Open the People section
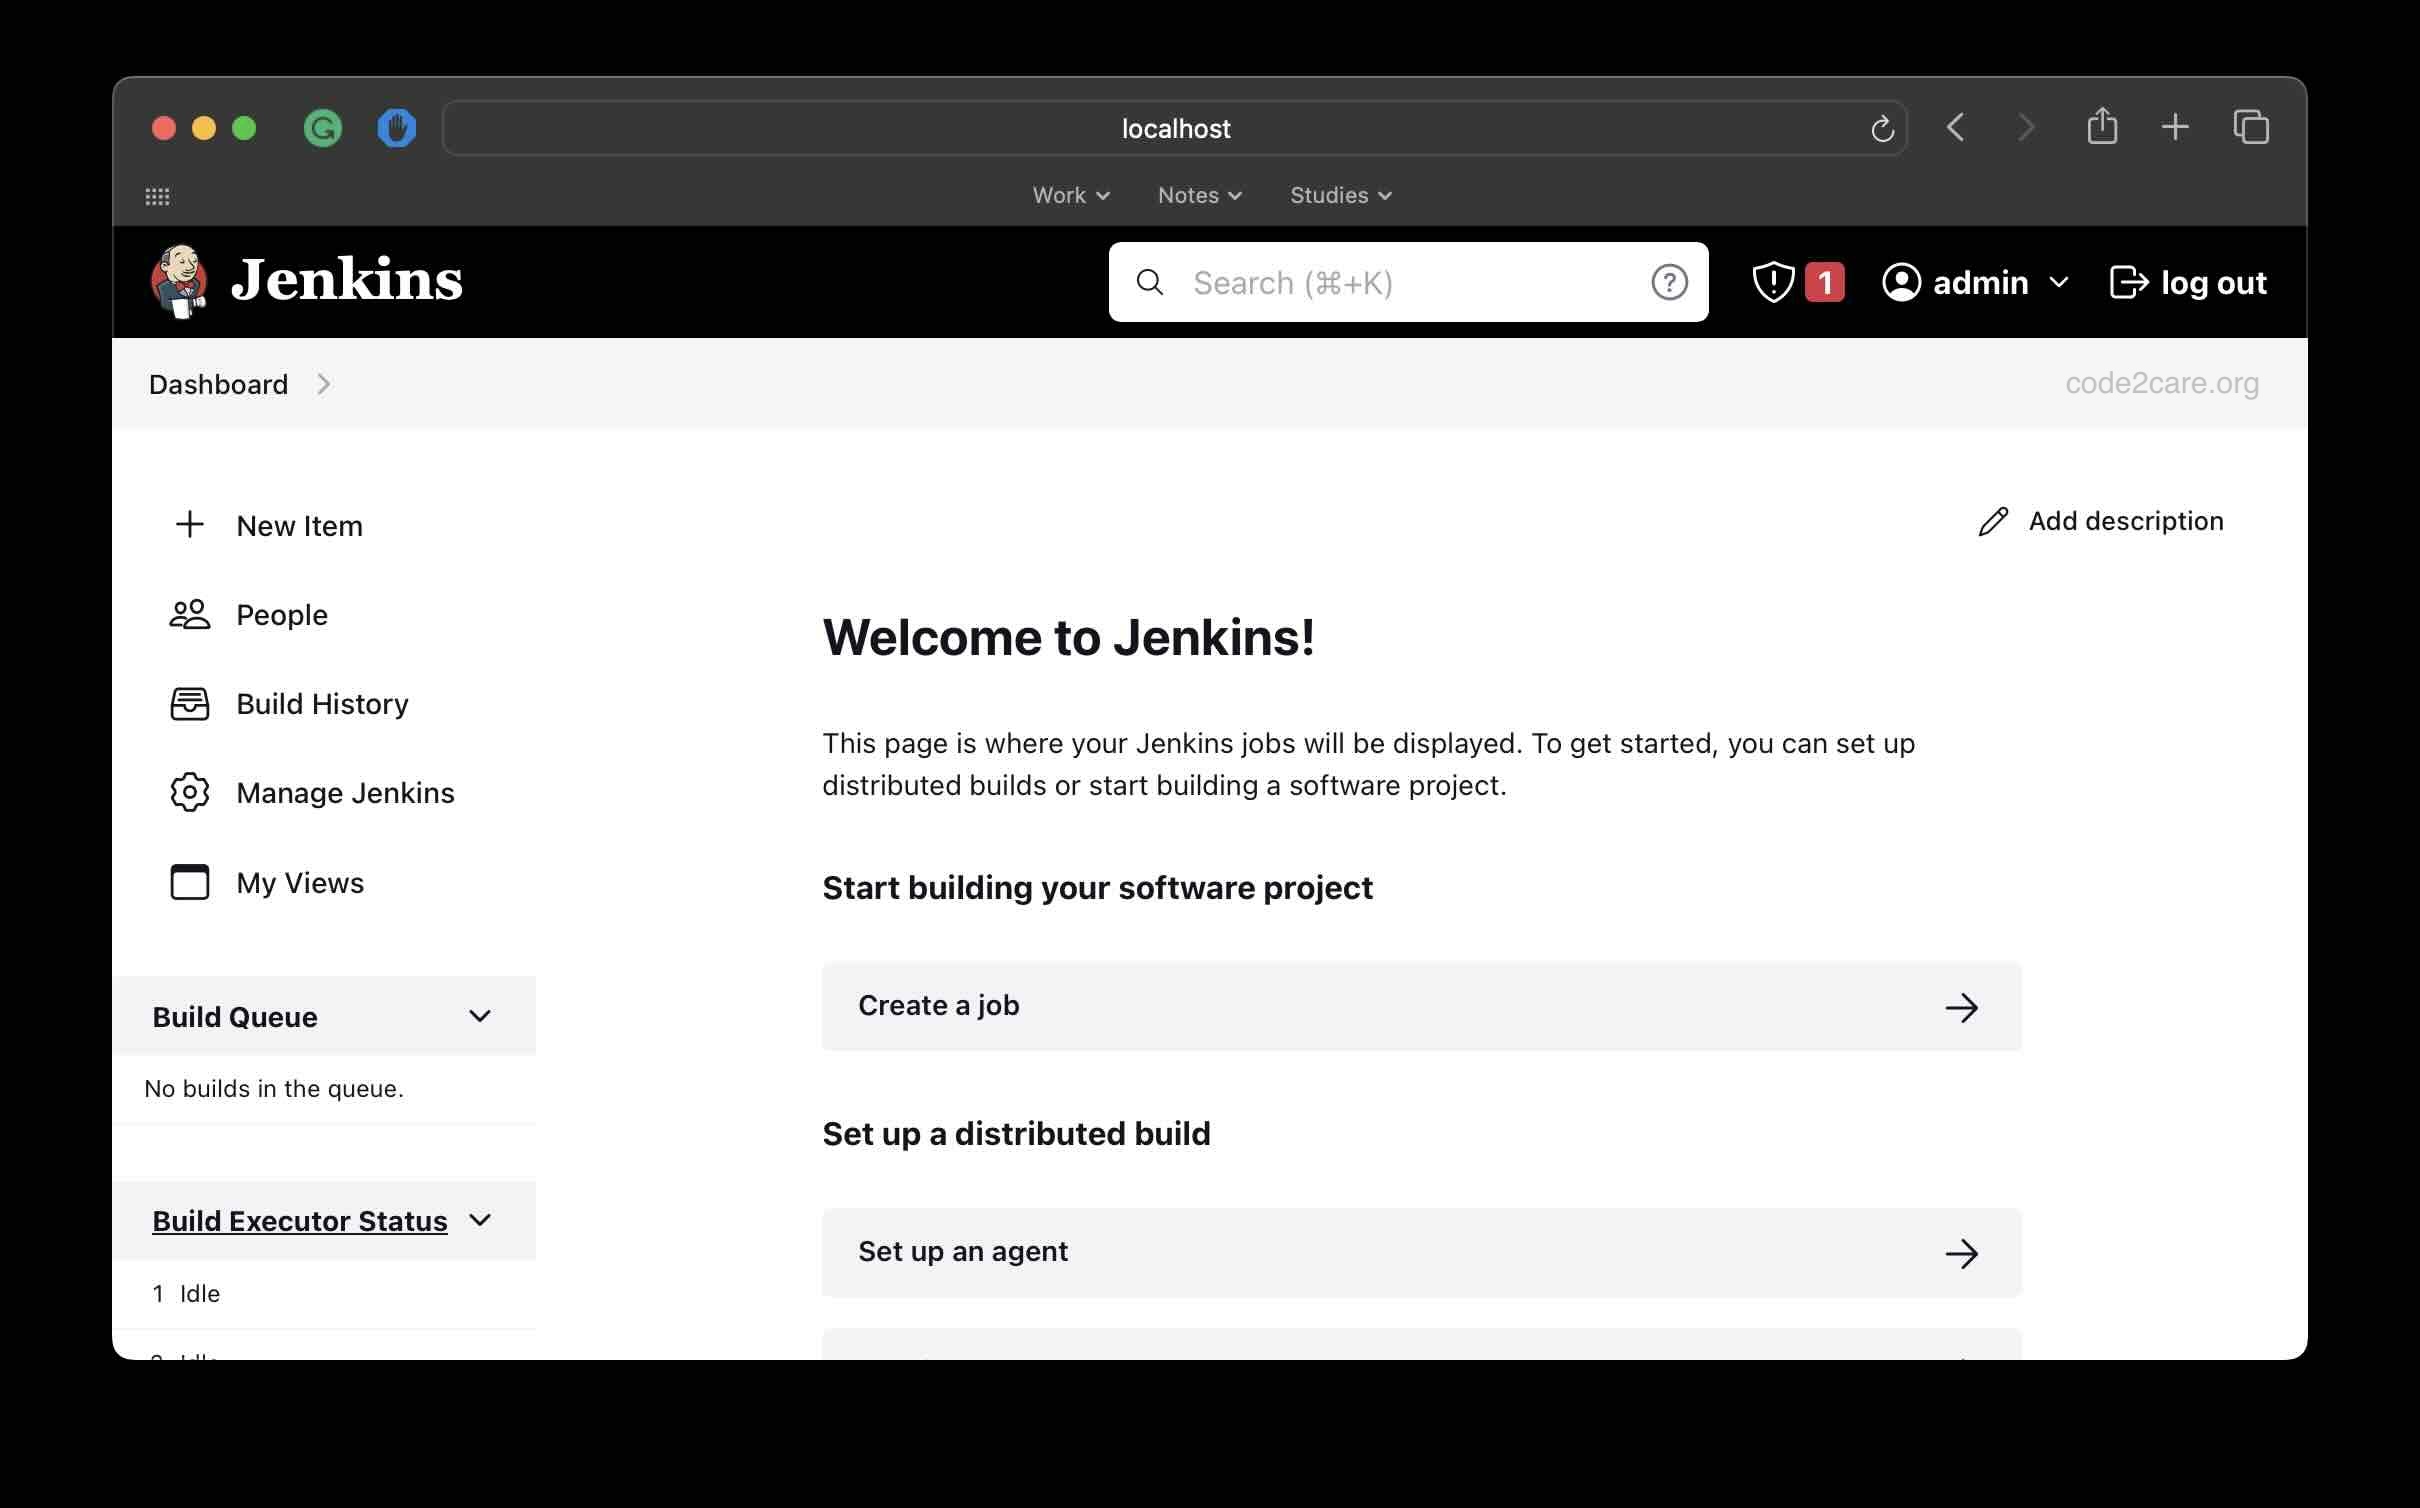2420x1508 pixels. coord(282,614)
